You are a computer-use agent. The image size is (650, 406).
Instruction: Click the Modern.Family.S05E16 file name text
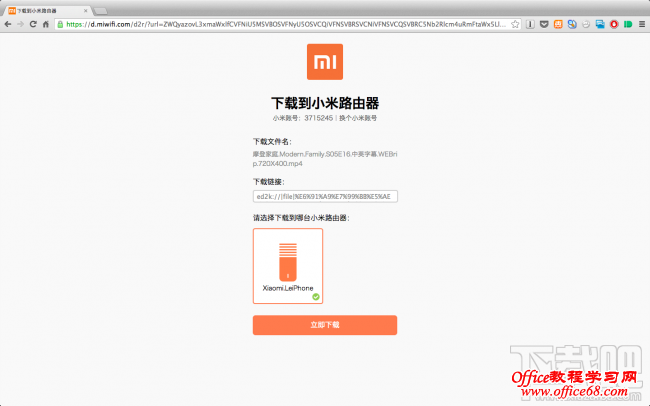coord(325,159)
